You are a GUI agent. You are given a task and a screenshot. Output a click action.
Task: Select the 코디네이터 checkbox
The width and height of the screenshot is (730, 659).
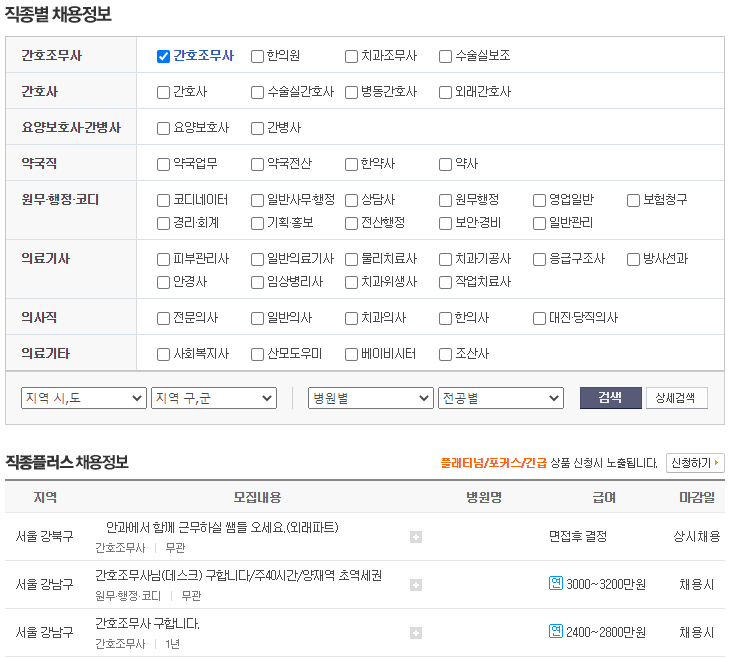pos(163,200)
